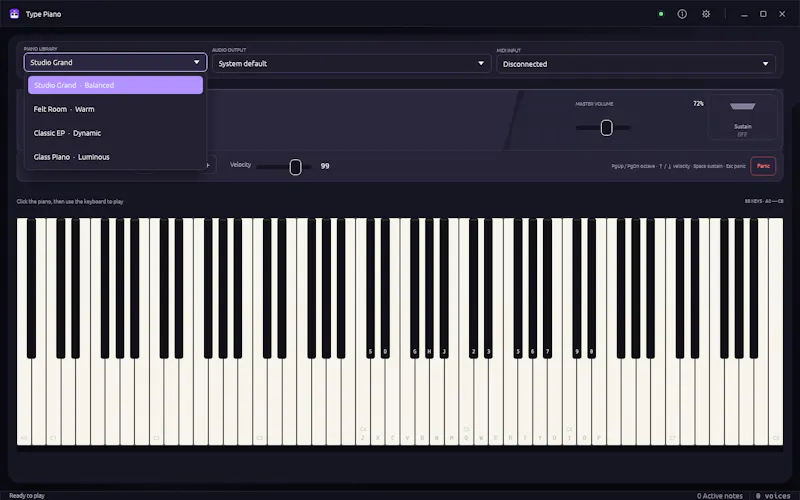800x500 pixels.
Task: Click the Piano Library dropdown arrow
Action: (196, 62)
